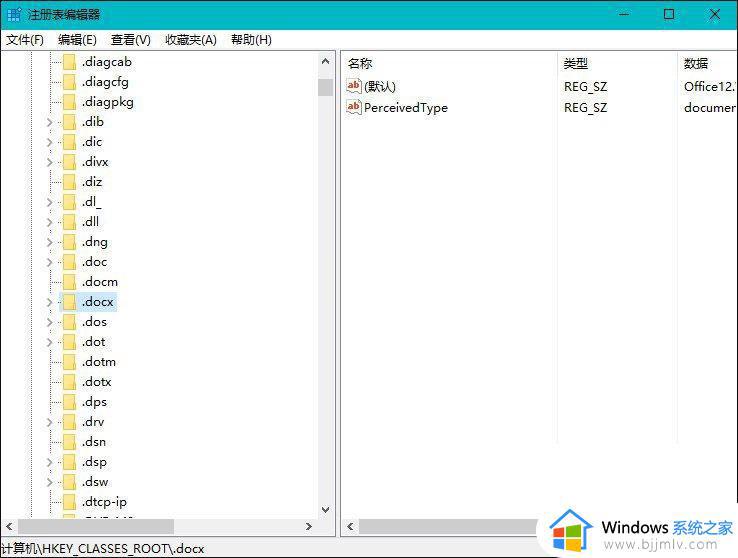The width and height of the screenshot is (738, 558).
Task: Select the .dib folder icon
Action: [70, 122]
